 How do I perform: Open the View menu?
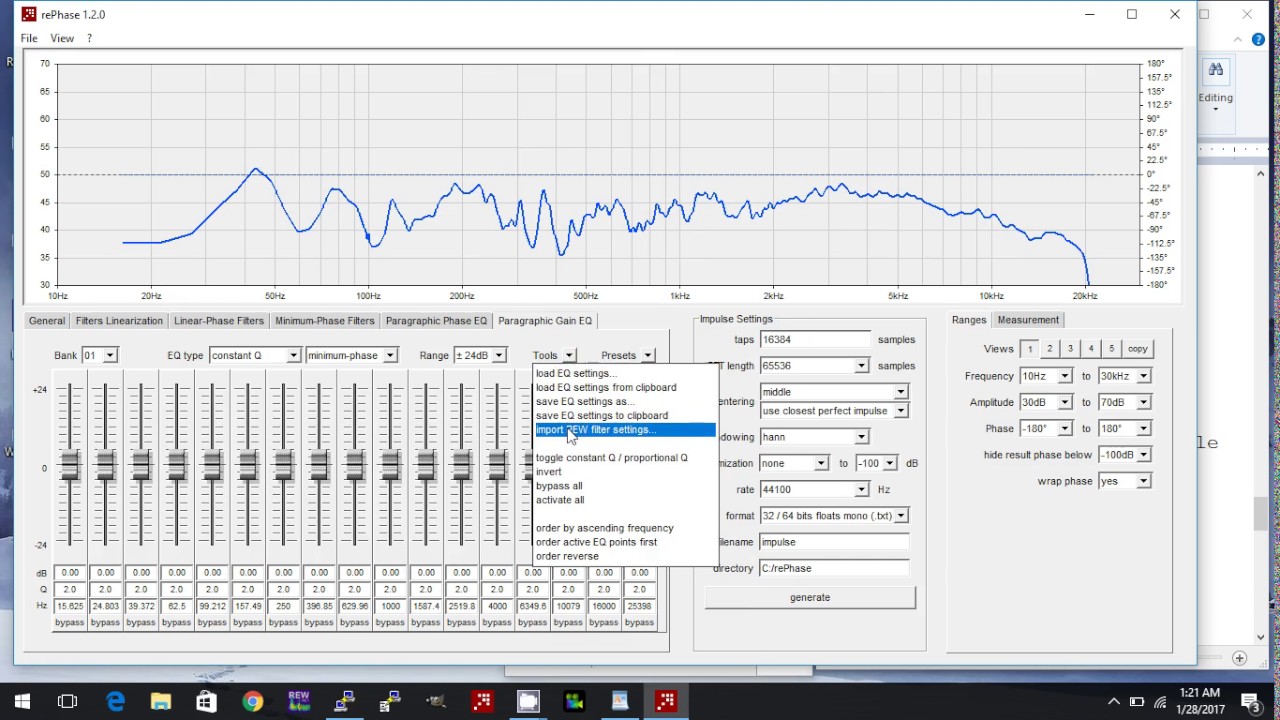pos(62,38)
